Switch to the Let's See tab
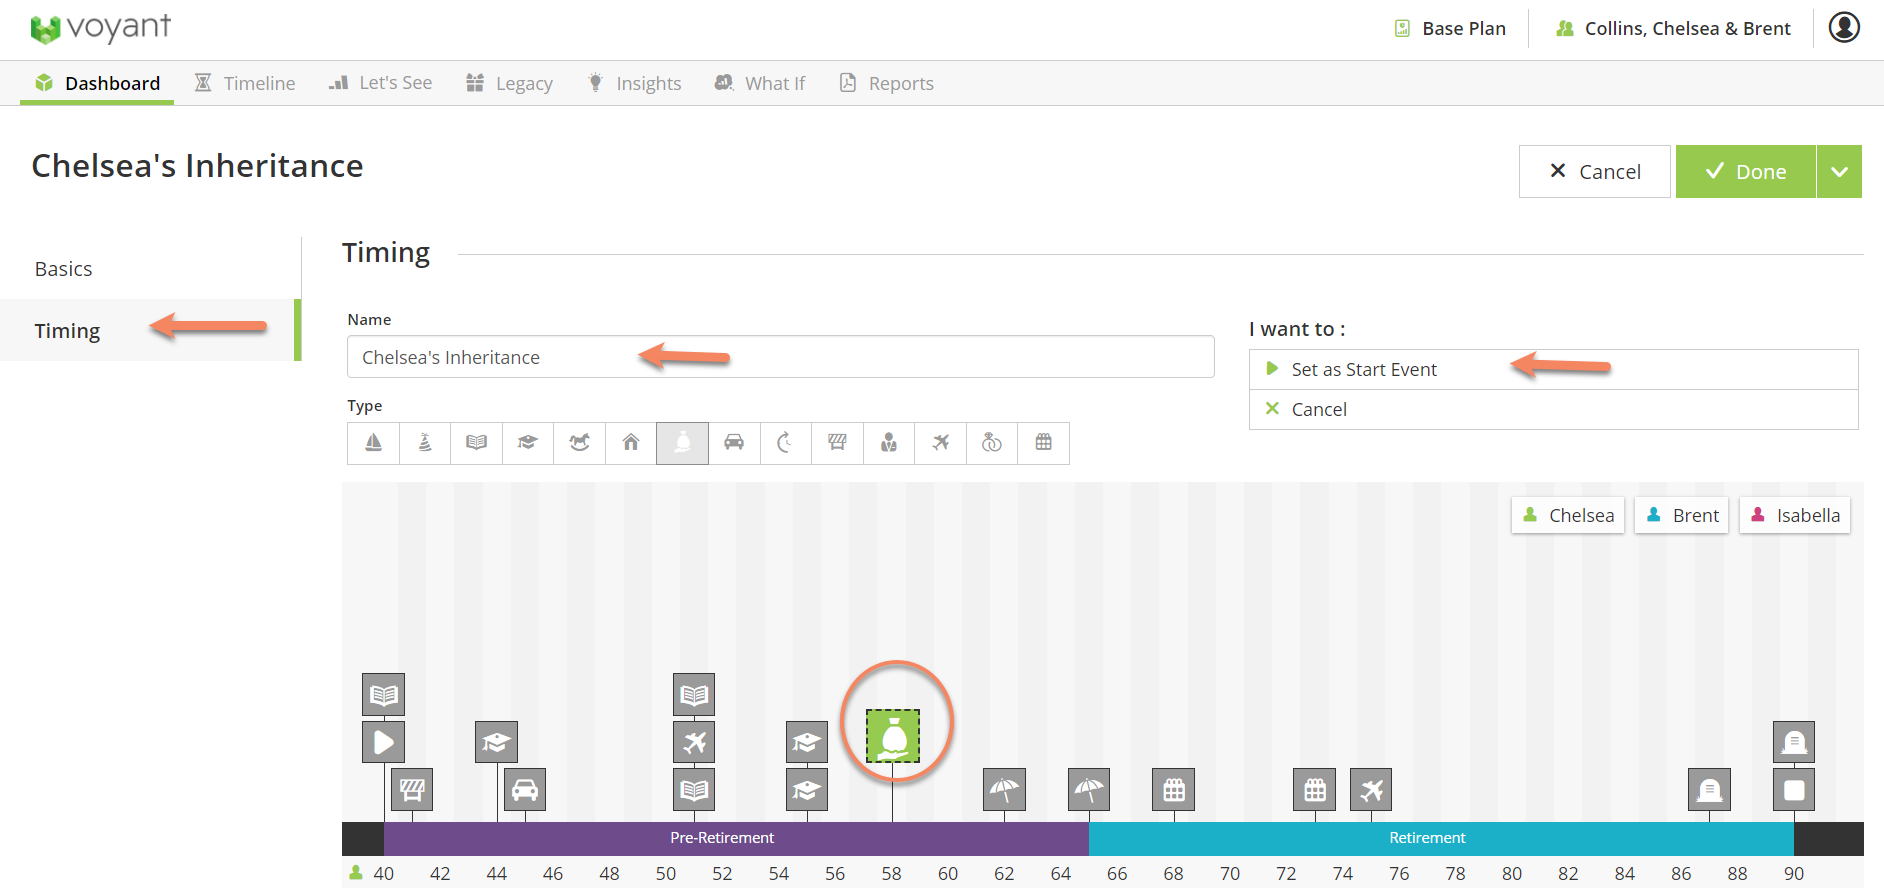1884x888 pixels. [x=381, y=83]
